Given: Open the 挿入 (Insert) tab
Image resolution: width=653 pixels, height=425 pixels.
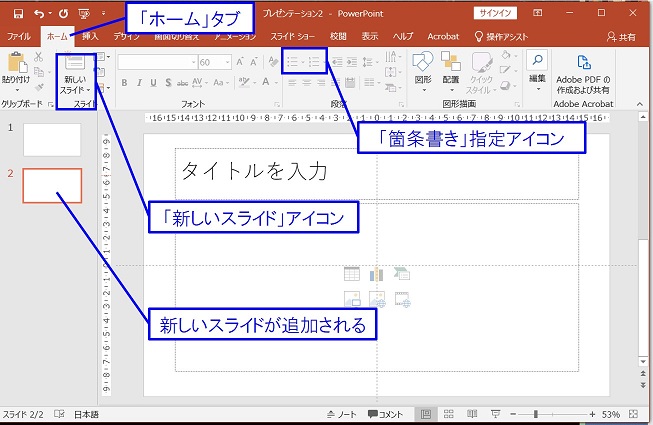Looking at the screenshot, I should coord(91,36).
